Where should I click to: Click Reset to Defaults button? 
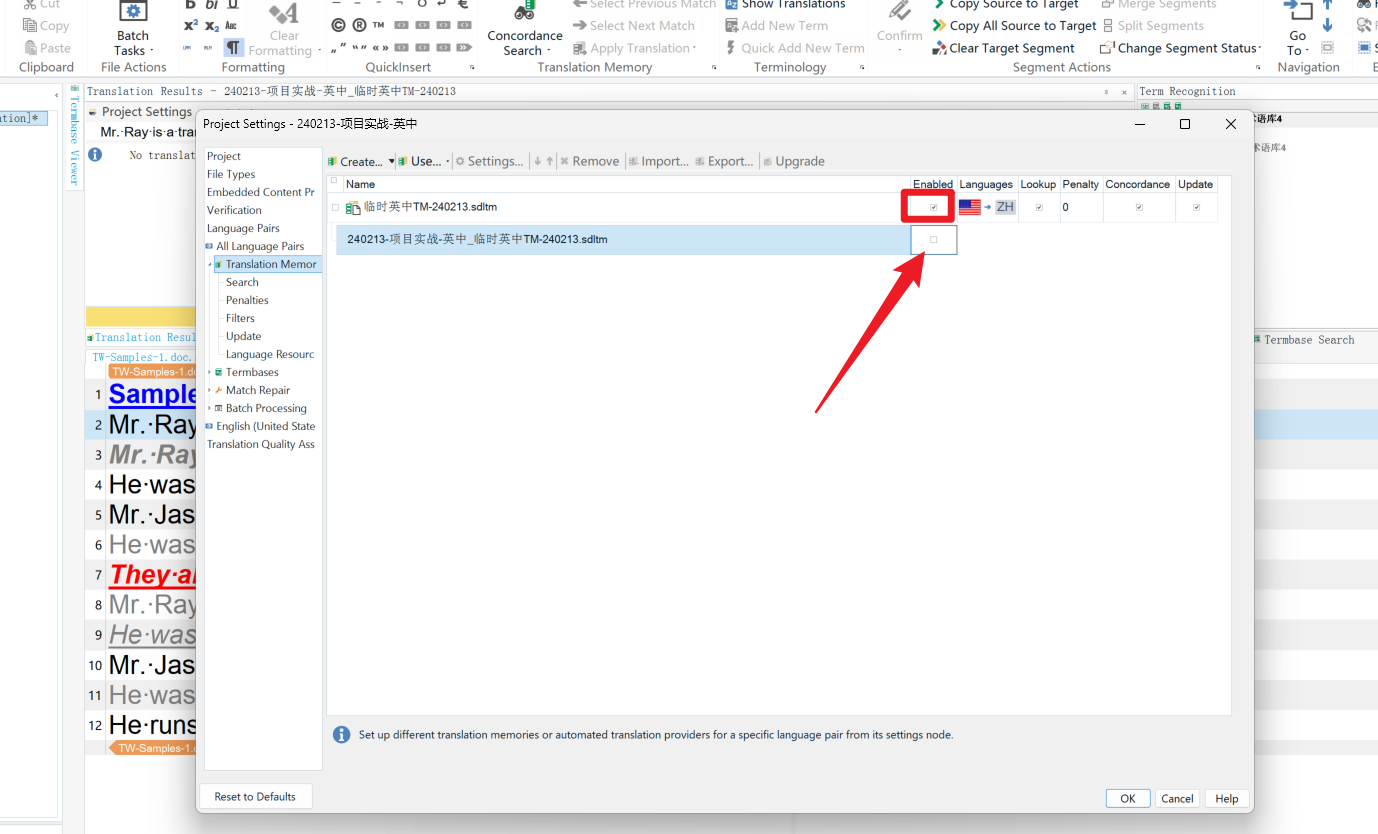(x=255, y=796)
